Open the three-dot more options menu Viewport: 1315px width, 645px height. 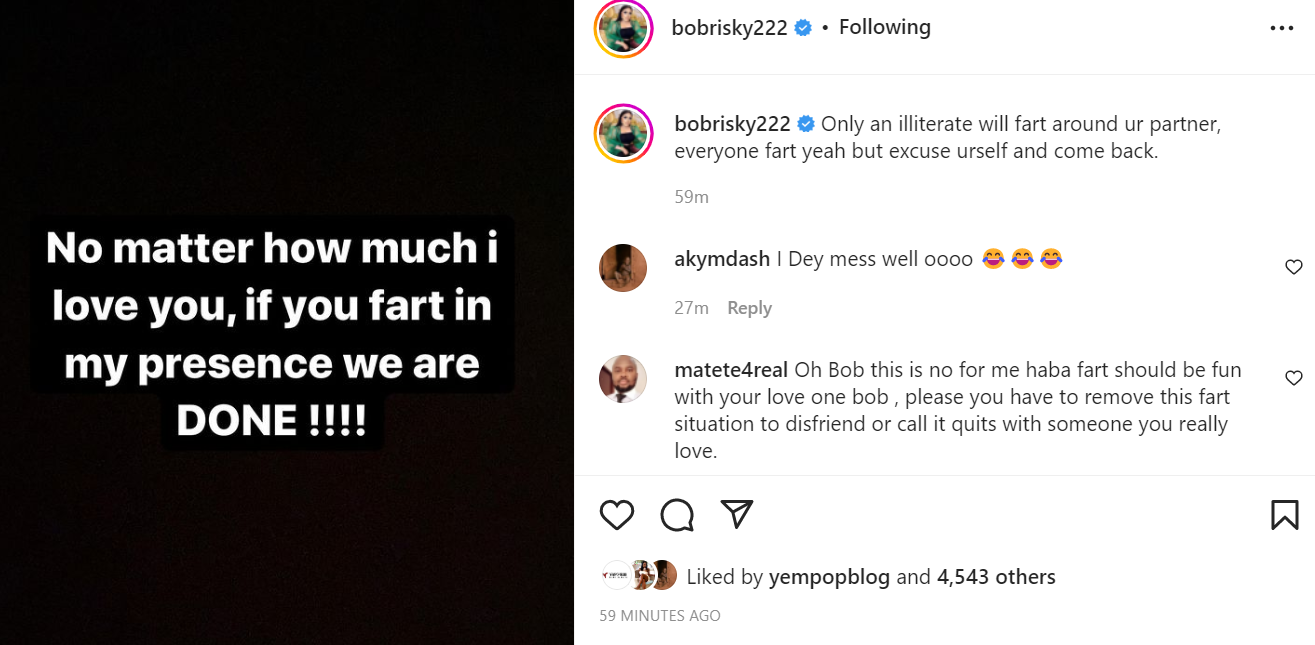[1282, 29]
